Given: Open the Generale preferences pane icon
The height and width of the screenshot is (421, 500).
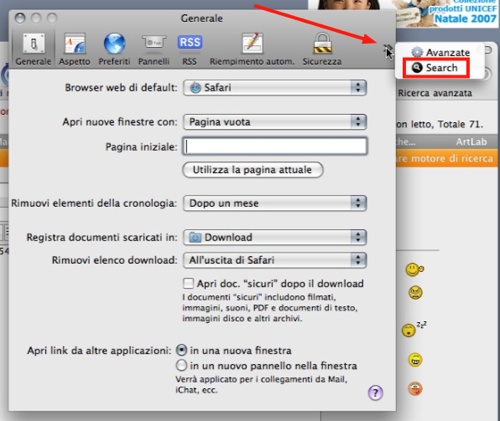Looking at the screenshot, I should 33,44.
